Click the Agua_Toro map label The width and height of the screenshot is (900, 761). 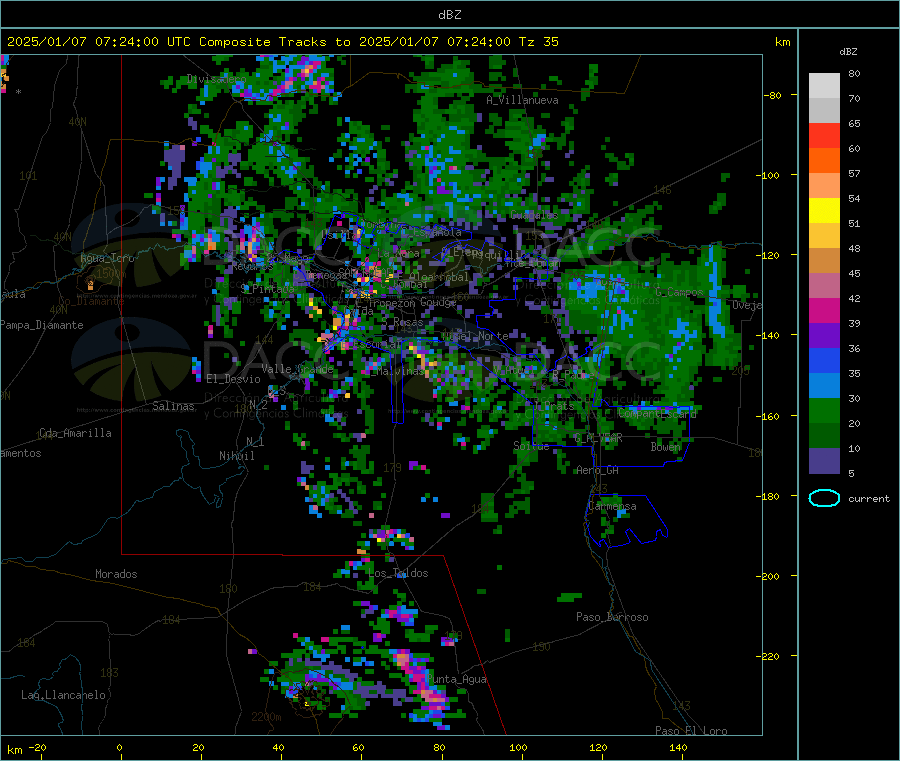(x=107, y=258)
